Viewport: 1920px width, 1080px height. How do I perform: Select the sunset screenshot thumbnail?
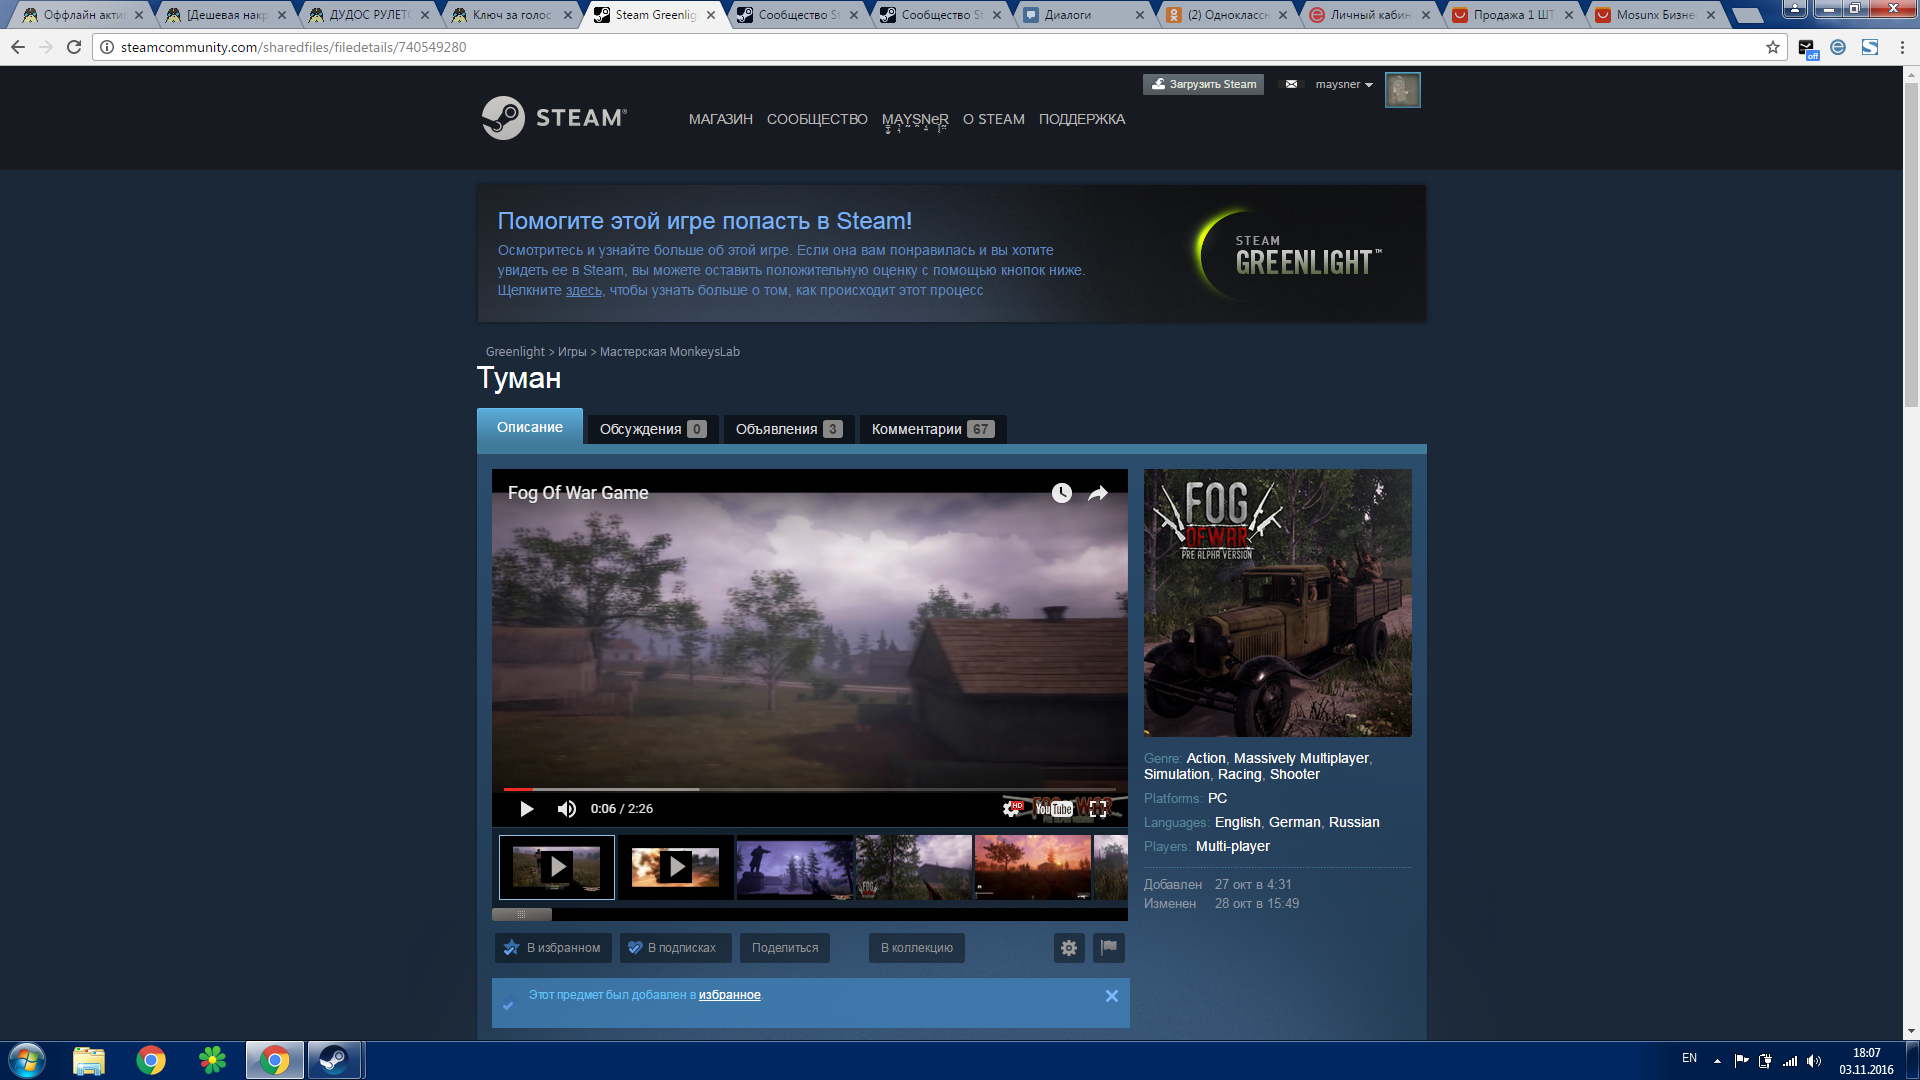point(1033,867)
